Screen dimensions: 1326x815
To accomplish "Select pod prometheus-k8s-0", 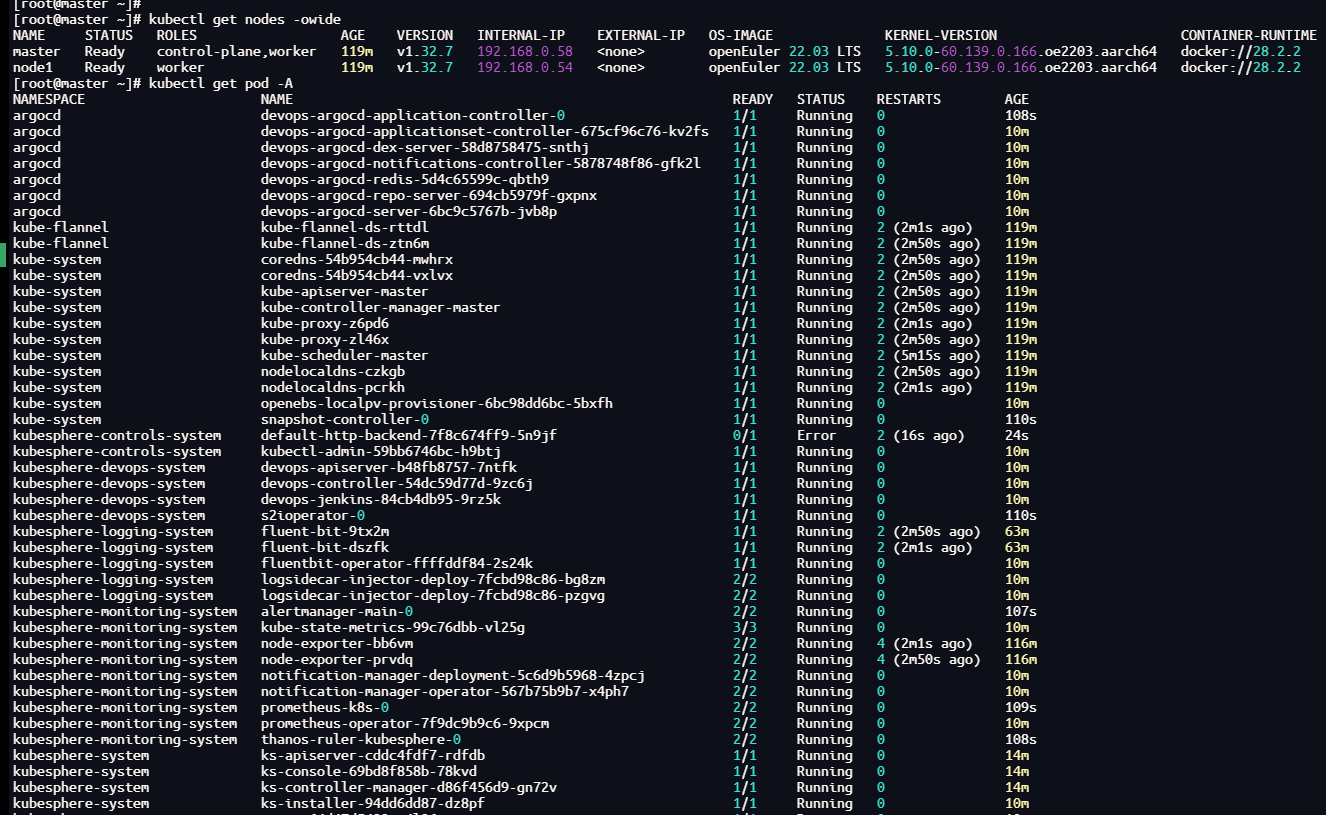I will 325,708.
